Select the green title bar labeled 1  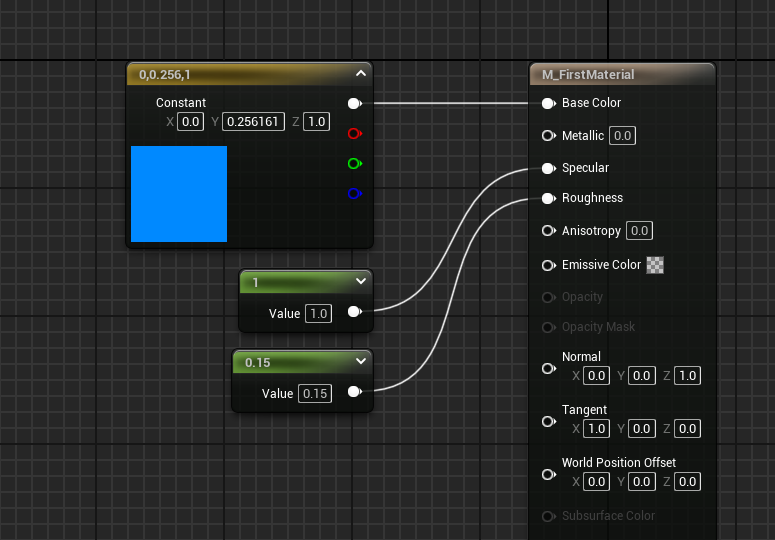pyautogui.click(x=306, y=282)
